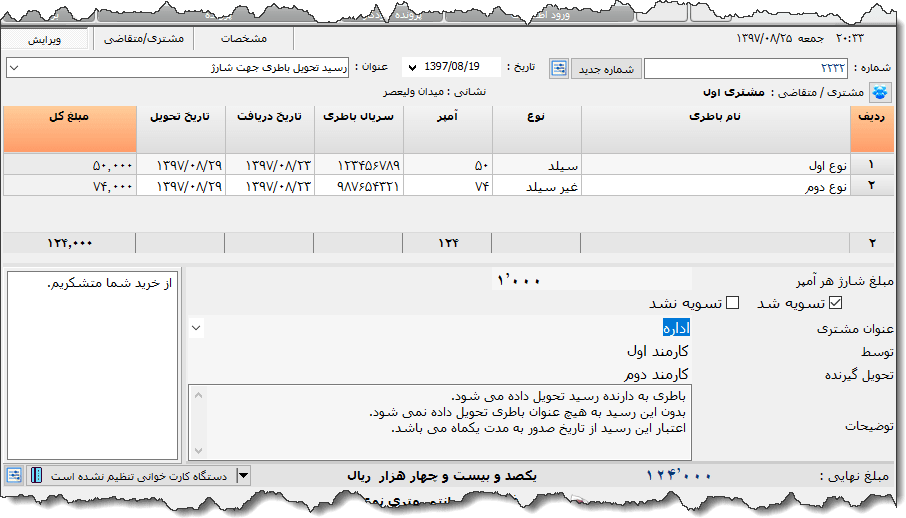Click the serial cell ۹۸۷۶۵۴۳۲۱
Viewport: 906px width, 518px height.
[x=359, y=186]
